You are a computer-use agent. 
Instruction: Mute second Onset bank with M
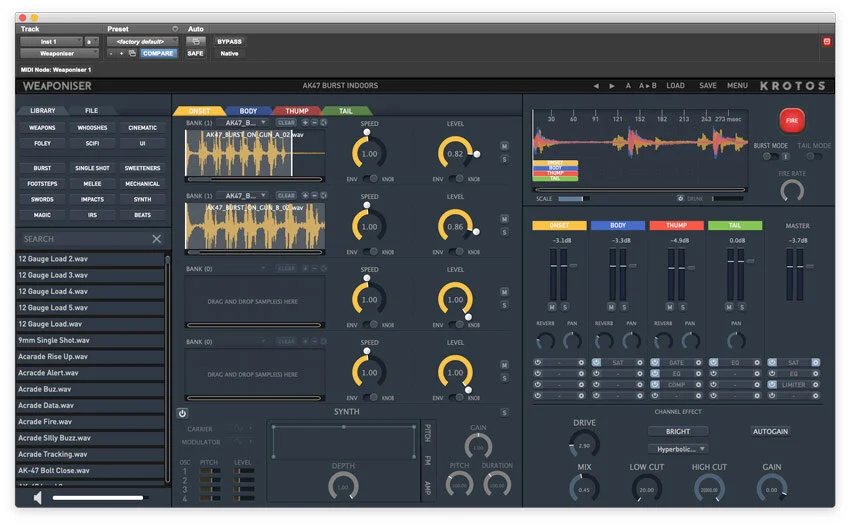pos(504,219)
